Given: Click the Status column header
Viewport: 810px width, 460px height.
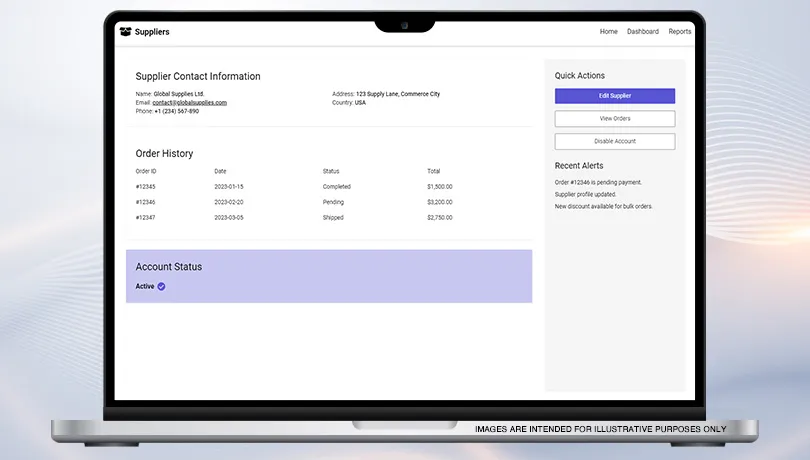Looking at the screenshot, I should point(331,171).
